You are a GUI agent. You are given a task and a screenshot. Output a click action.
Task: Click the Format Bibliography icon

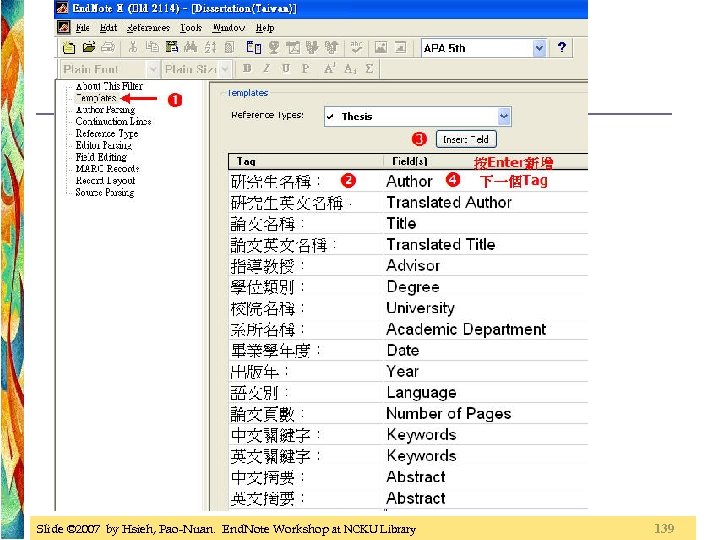(292, 47)
